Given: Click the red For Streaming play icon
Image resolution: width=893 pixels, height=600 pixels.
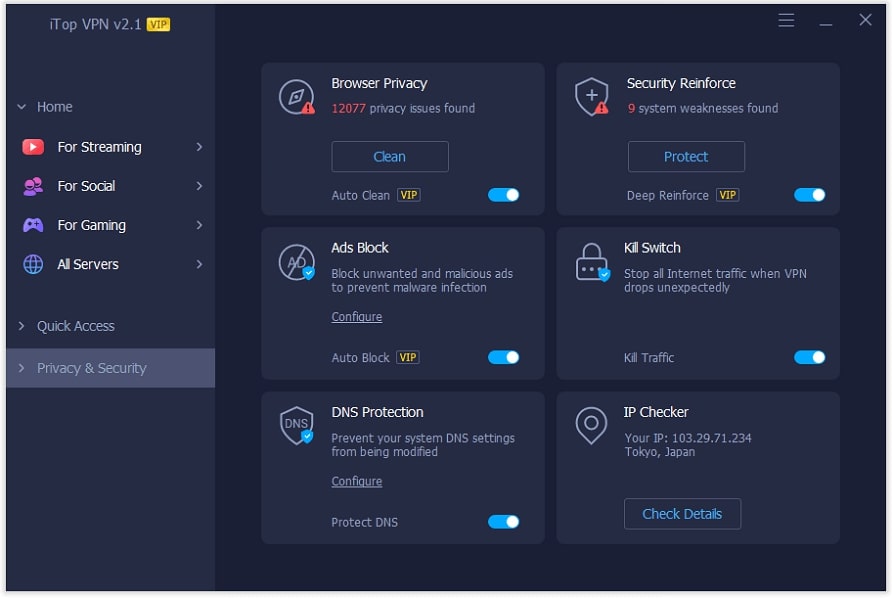Looking at the screenshot, I should pos(33,147).
